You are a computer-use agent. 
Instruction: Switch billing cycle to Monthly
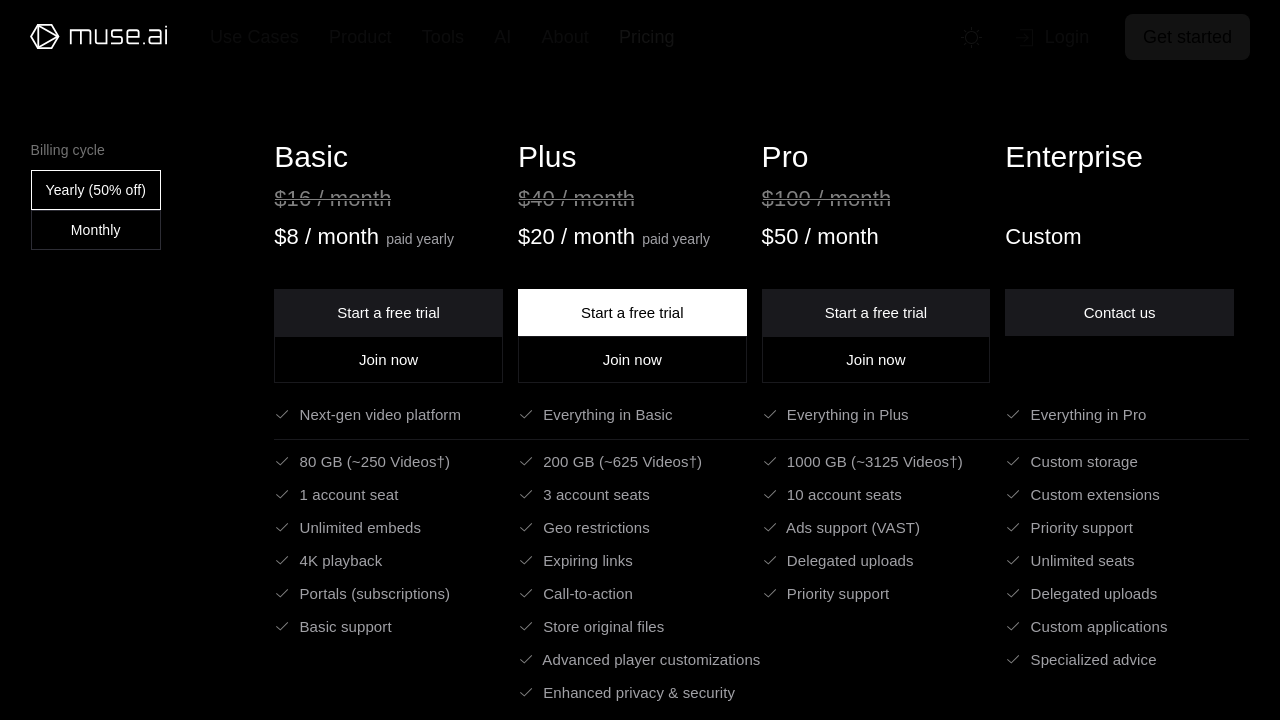point(96,230)
